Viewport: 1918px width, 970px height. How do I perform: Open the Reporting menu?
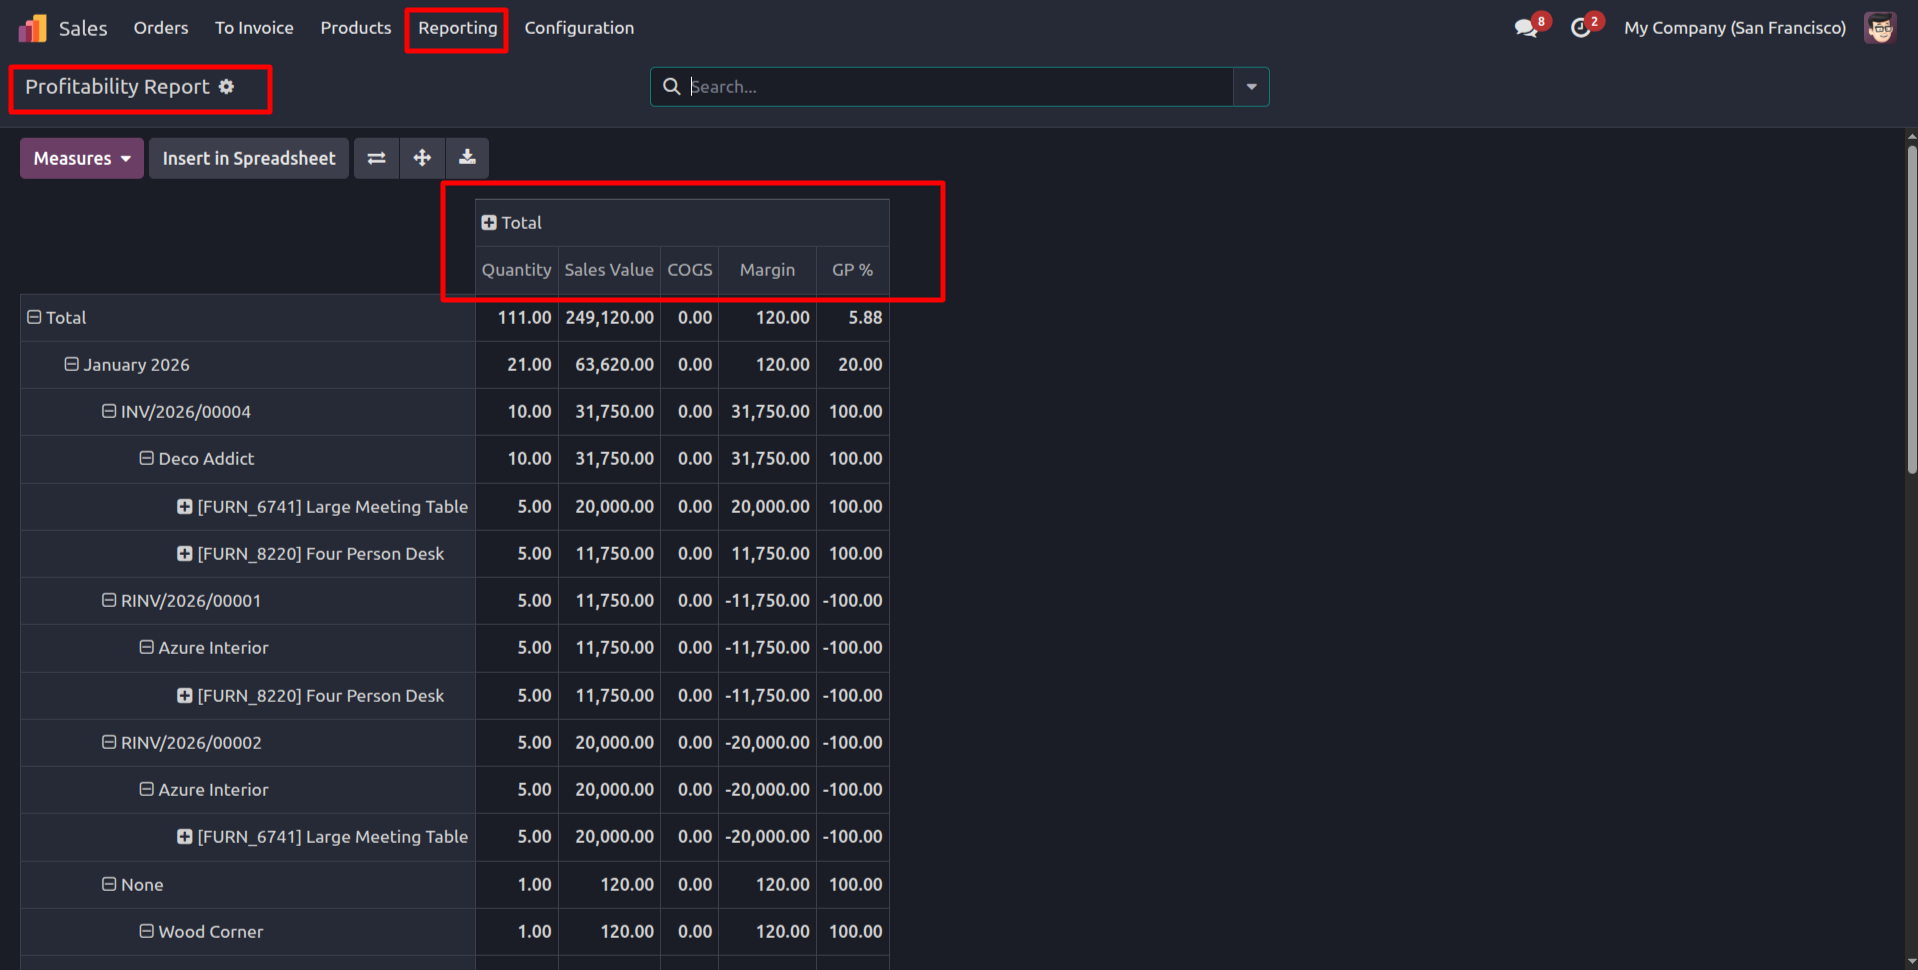click(457, 28)
